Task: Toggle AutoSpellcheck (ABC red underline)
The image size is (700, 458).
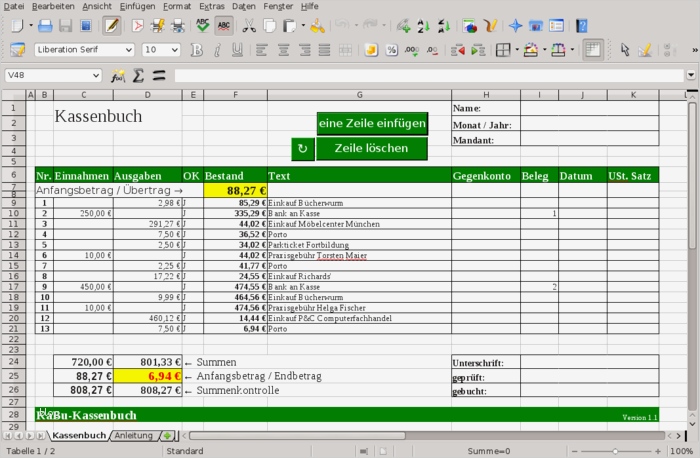Action: 224,26
